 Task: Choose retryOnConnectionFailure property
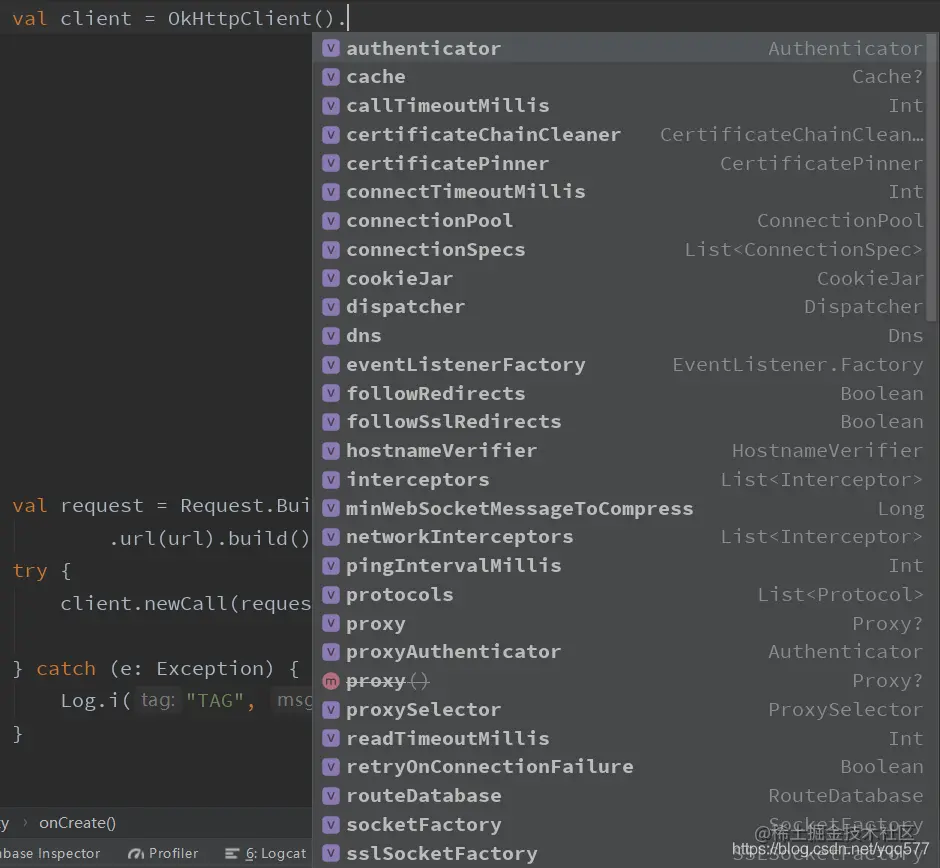(619, 767)
